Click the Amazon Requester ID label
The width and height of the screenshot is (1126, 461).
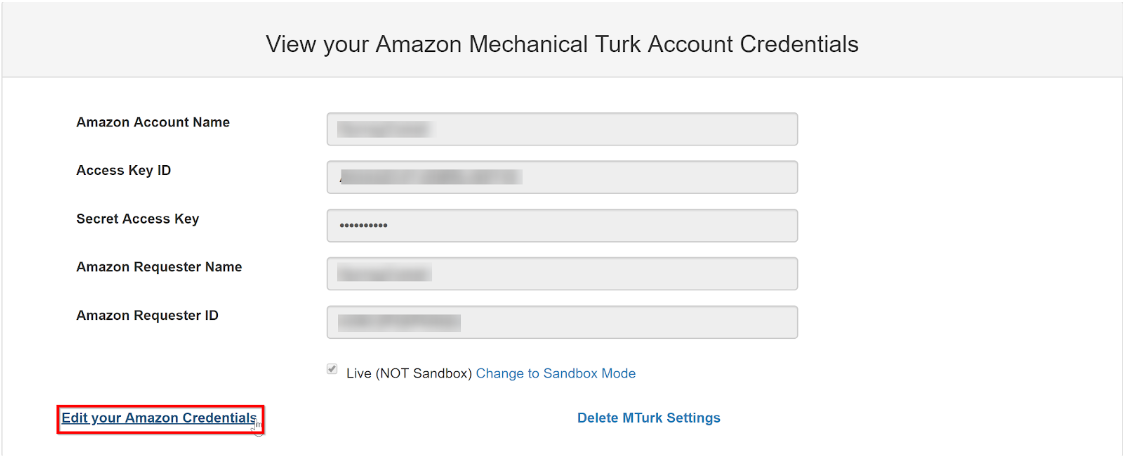point(147,315)
